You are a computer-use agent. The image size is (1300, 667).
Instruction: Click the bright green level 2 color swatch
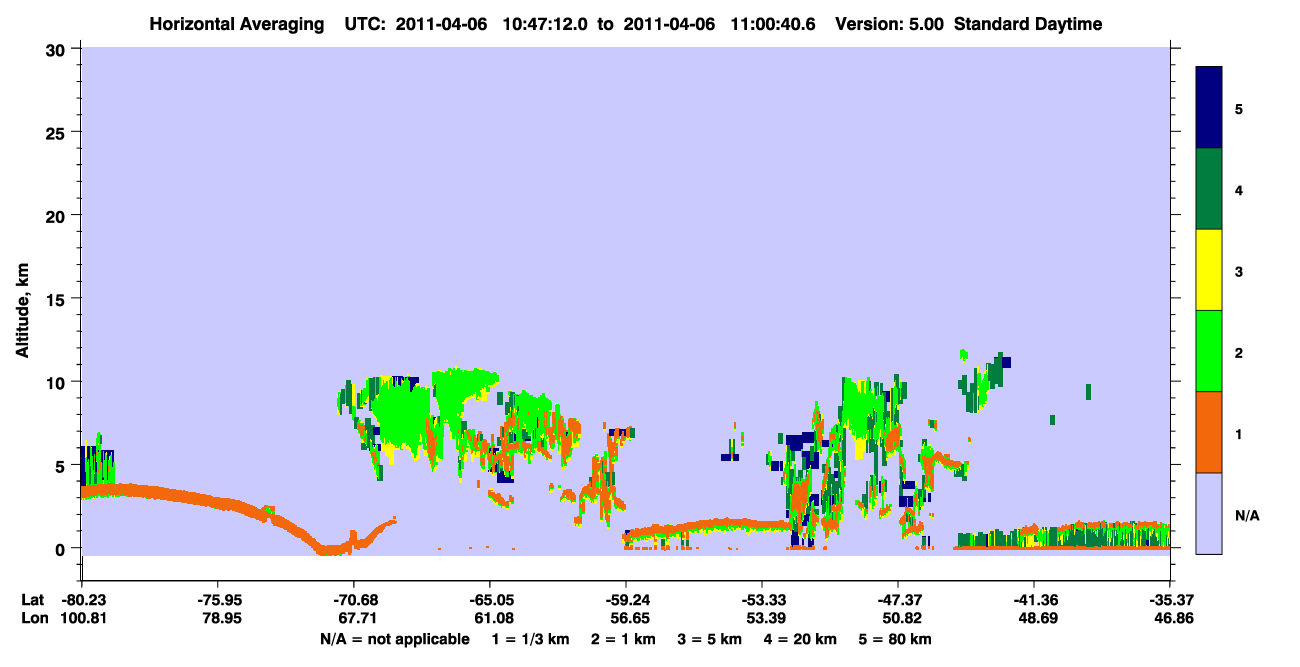pyautogui.click(x=1209, y=351)
